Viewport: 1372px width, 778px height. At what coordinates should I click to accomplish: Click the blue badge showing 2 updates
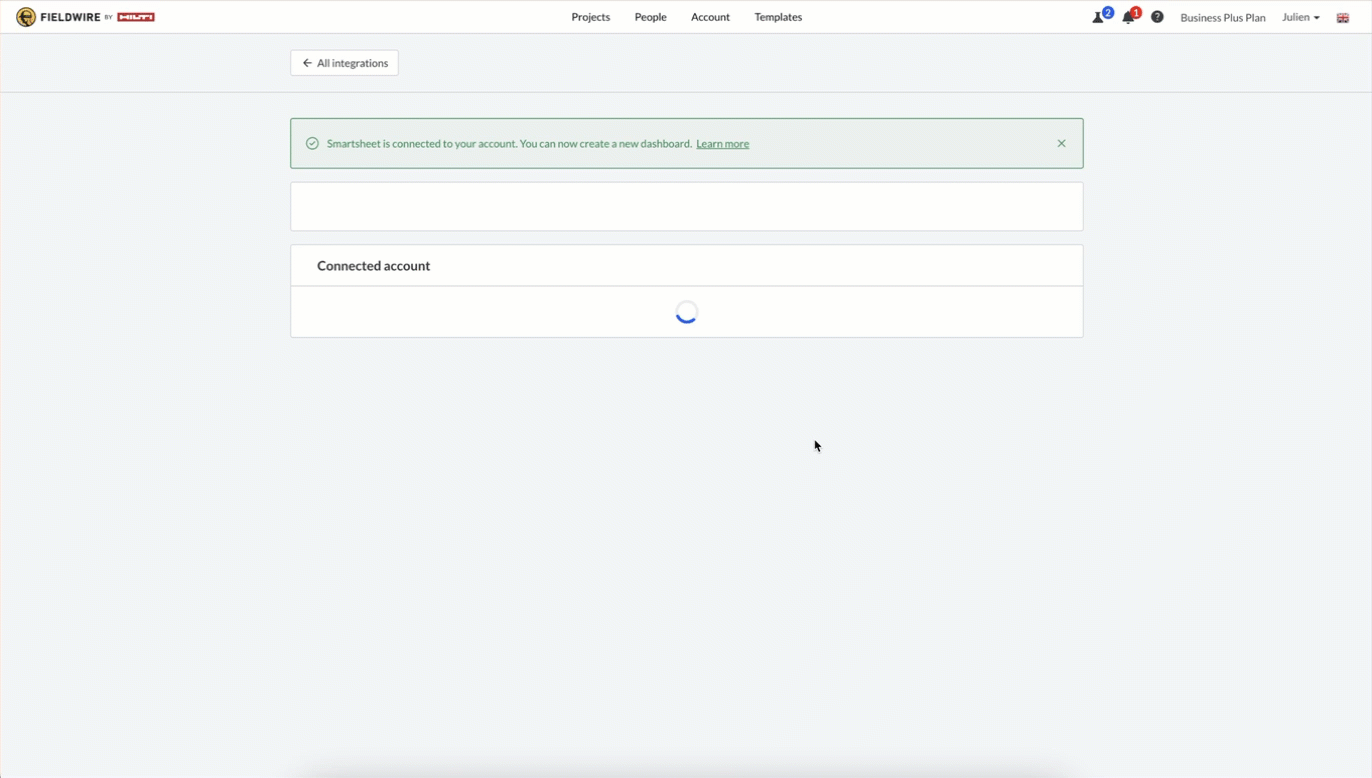tap(1107, 12)
